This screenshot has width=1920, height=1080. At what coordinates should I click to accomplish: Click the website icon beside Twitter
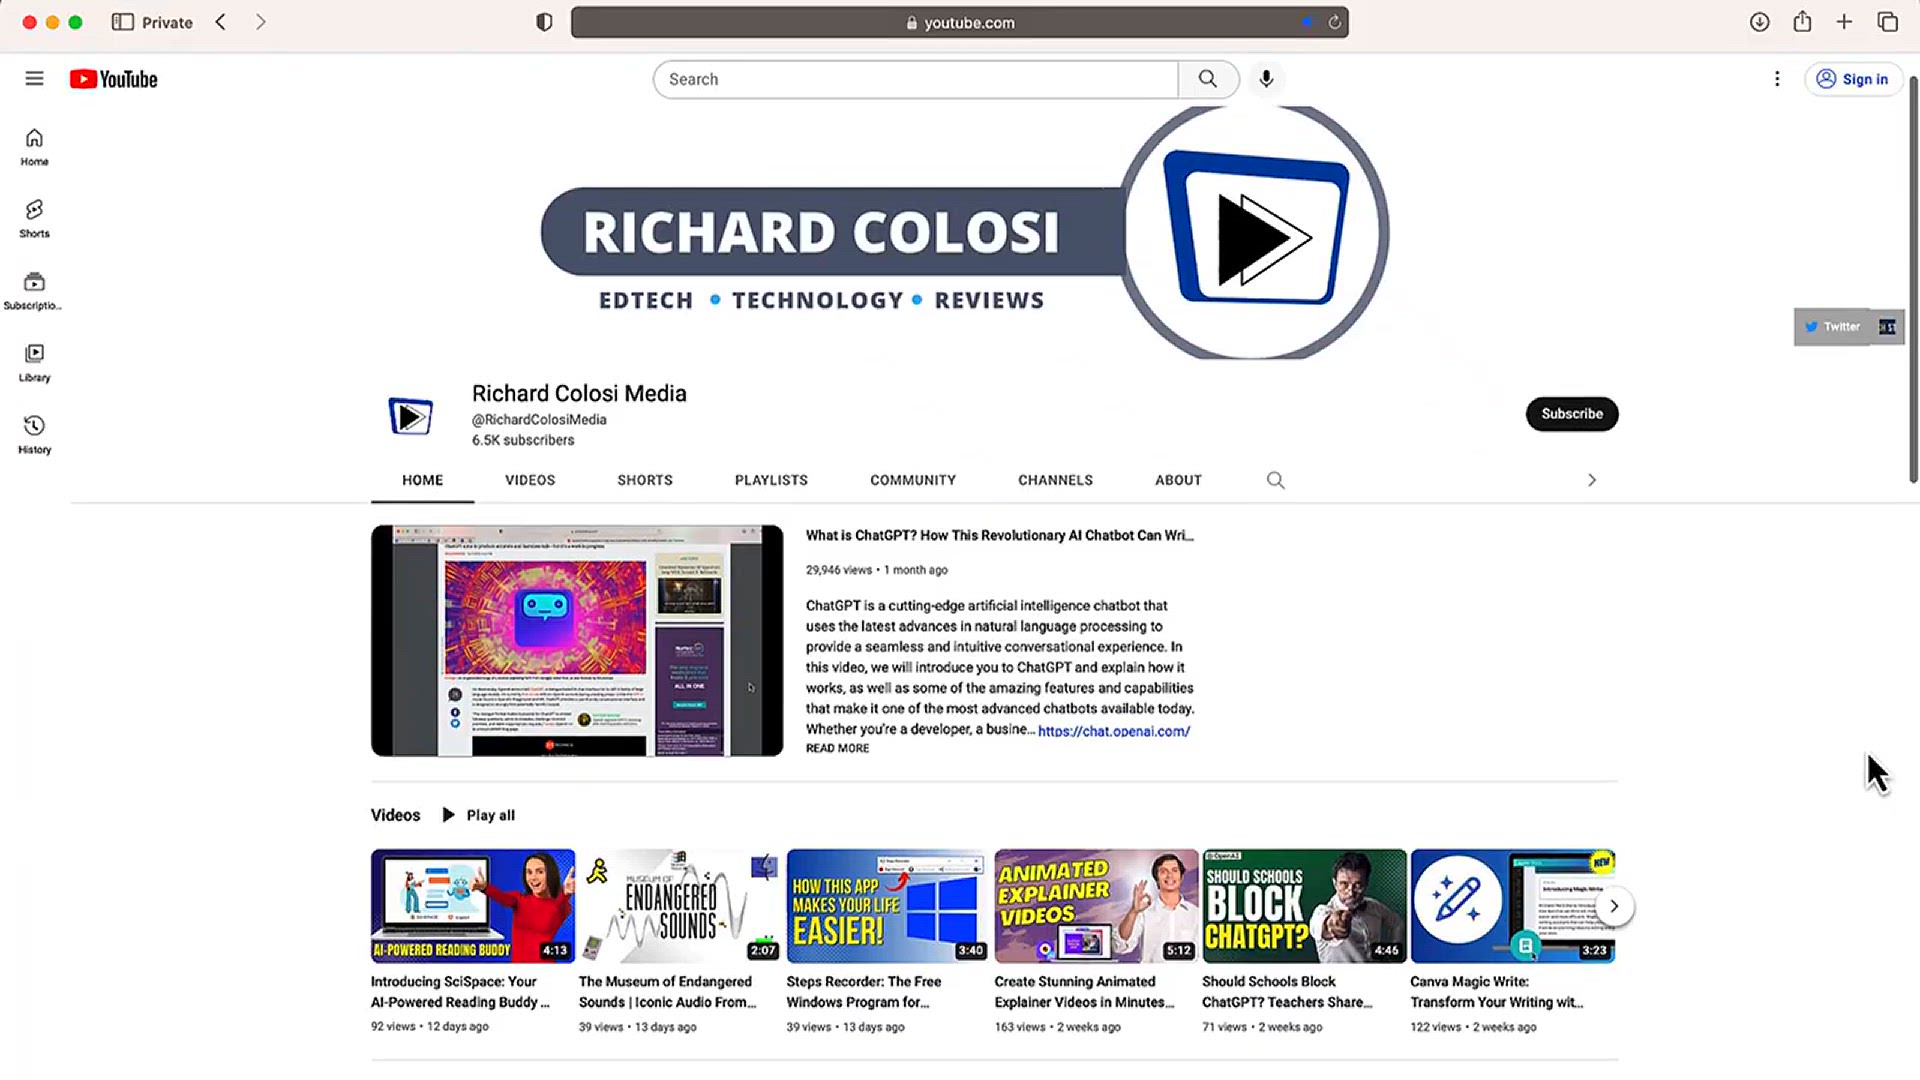click(x=1887, y=327)
